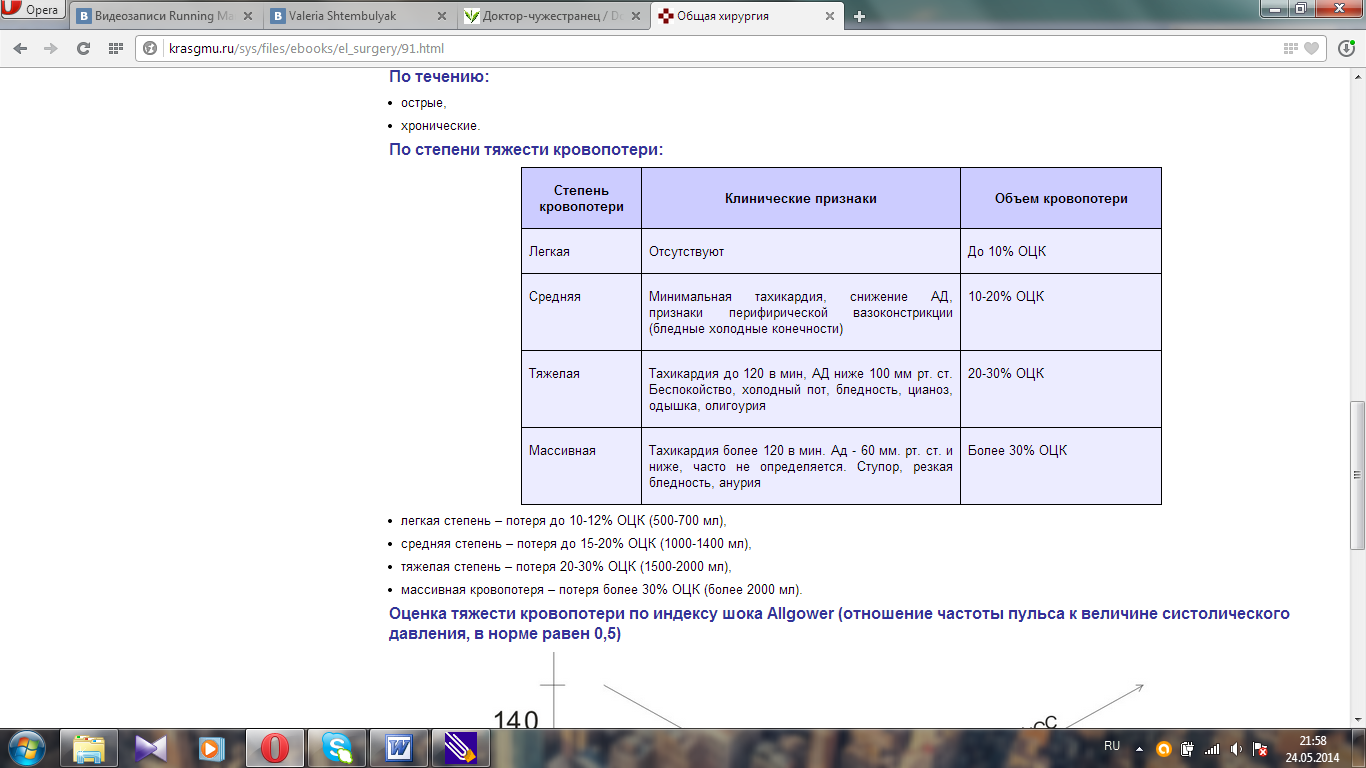
Task: Show hidden system tray icons
Action: [1139, 748]
